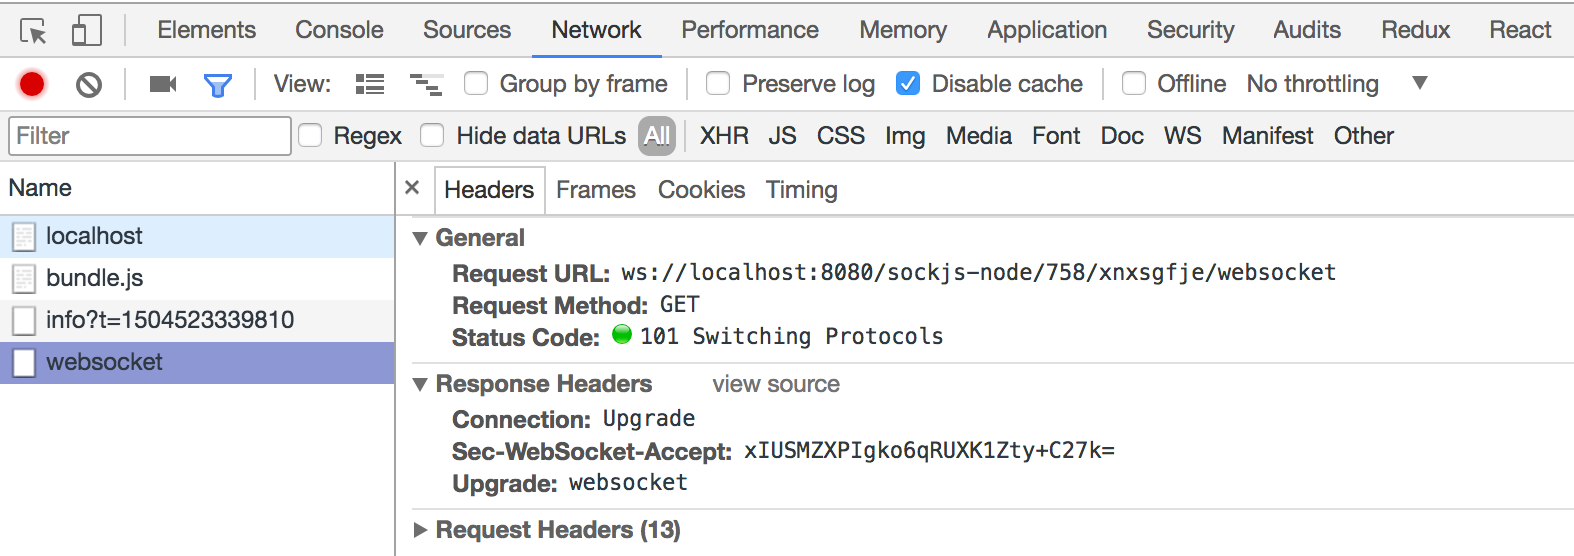Switch to the Console tab
The image size is (1574, 556).
click(x=339, y=30)
